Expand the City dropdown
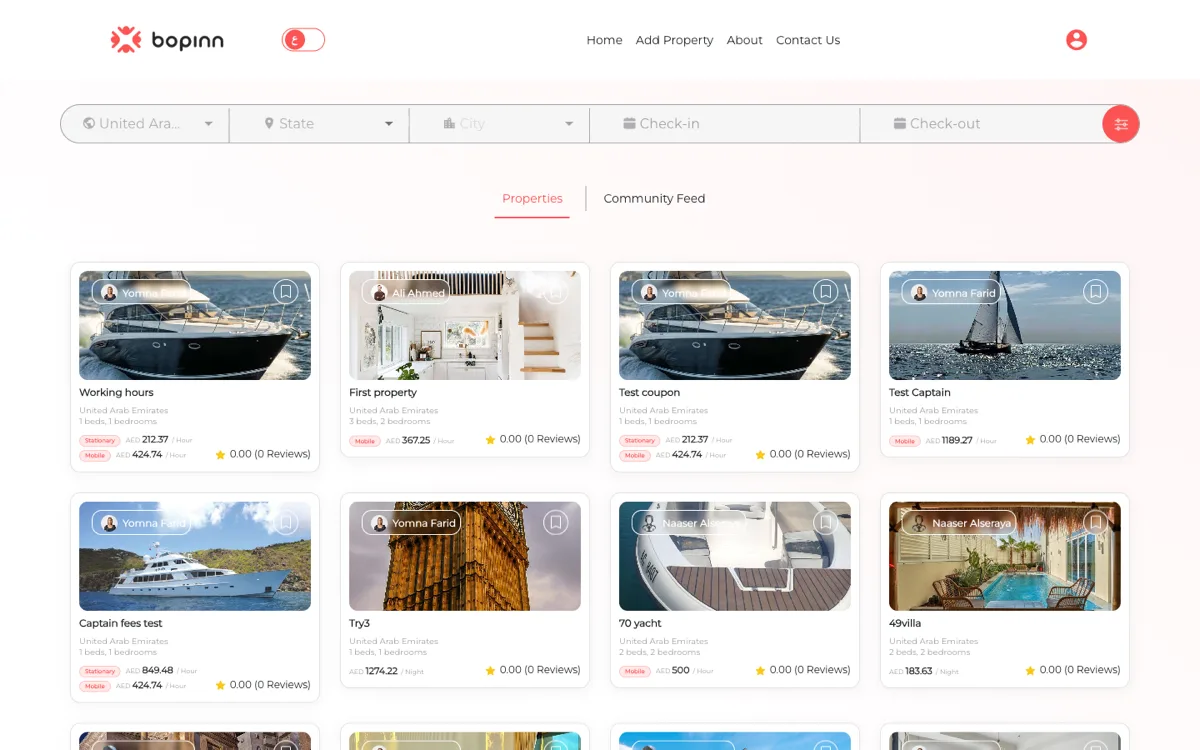Viewport: 1200px width, 750px height. click(569, 124)
